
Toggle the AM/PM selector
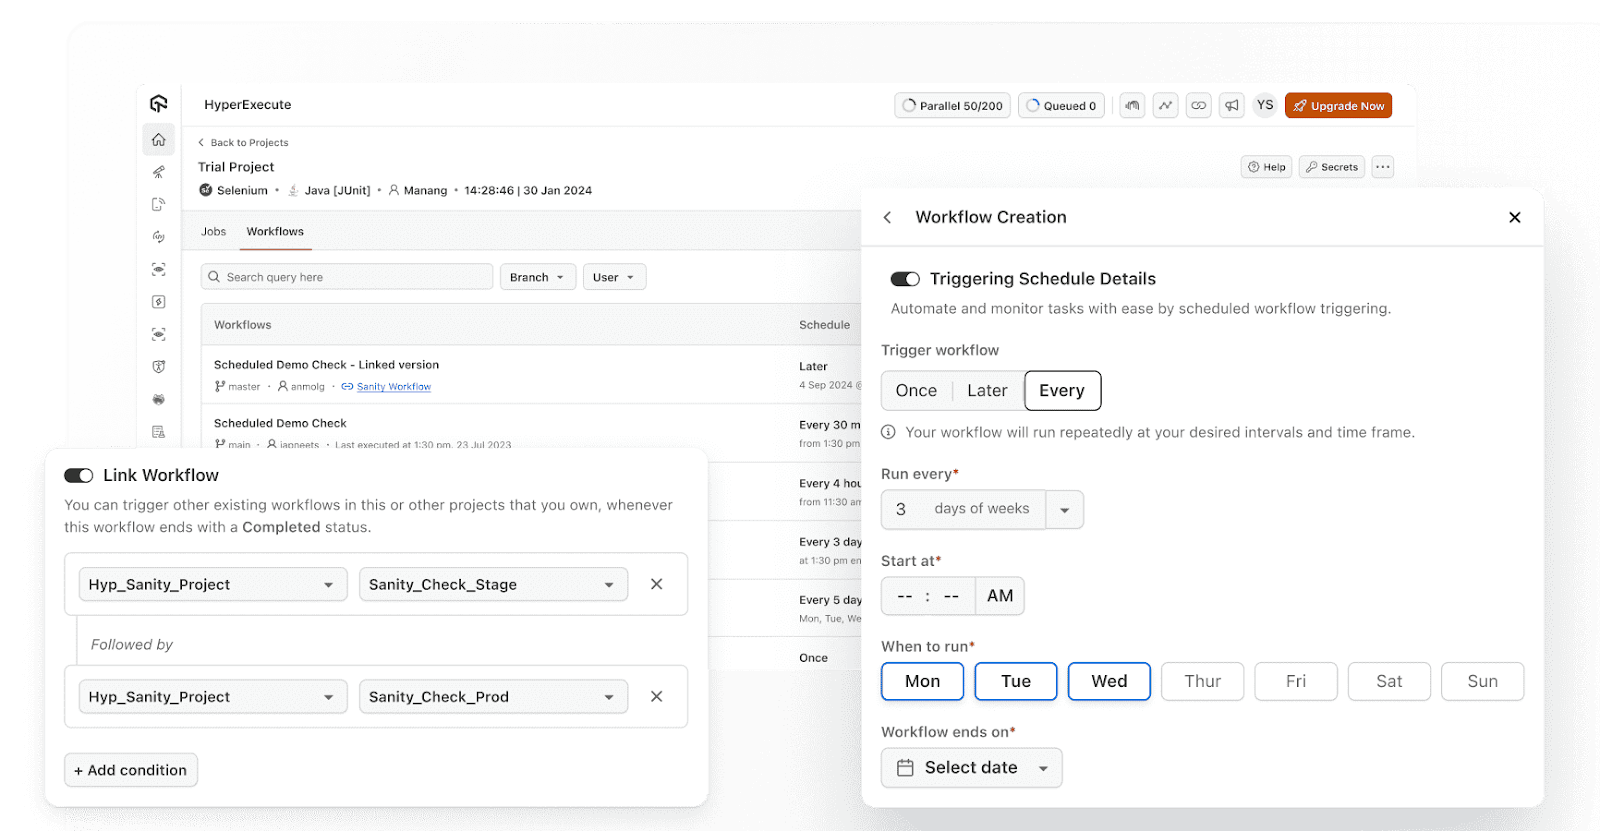coord(1000,596)
